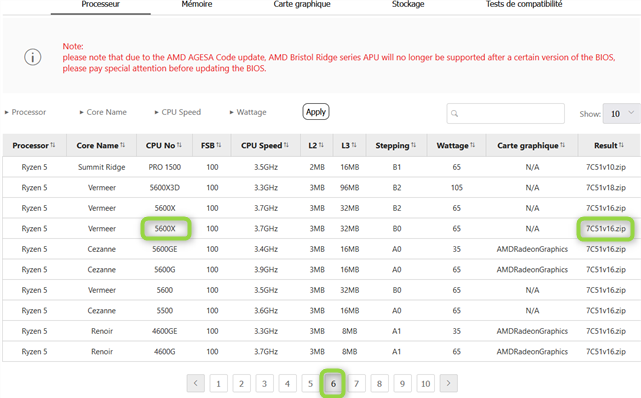Image resolution: width=641 pixels, height=398 pixels.
Task: Click the 105 wattage value
Action: click(457, 188)
